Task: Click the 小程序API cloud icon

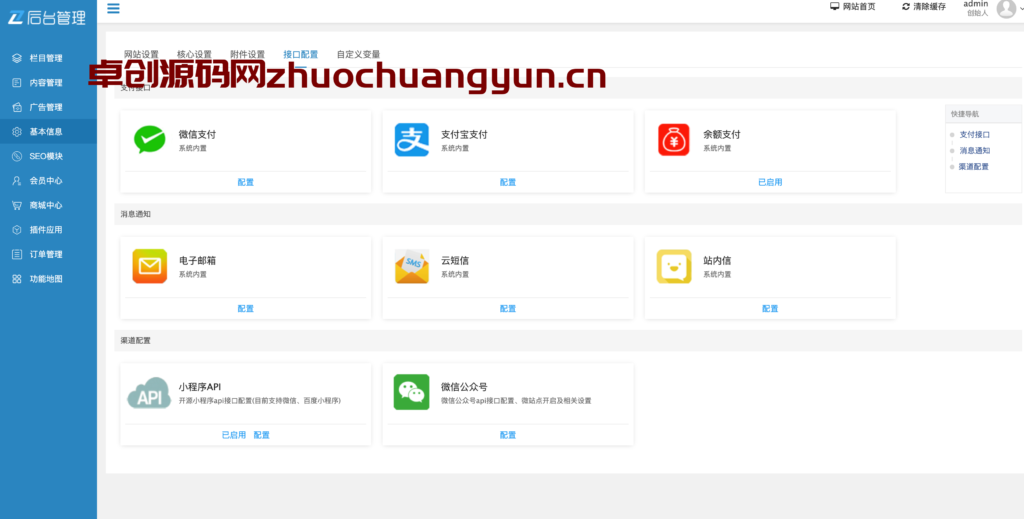Action: tap(149, 393)
